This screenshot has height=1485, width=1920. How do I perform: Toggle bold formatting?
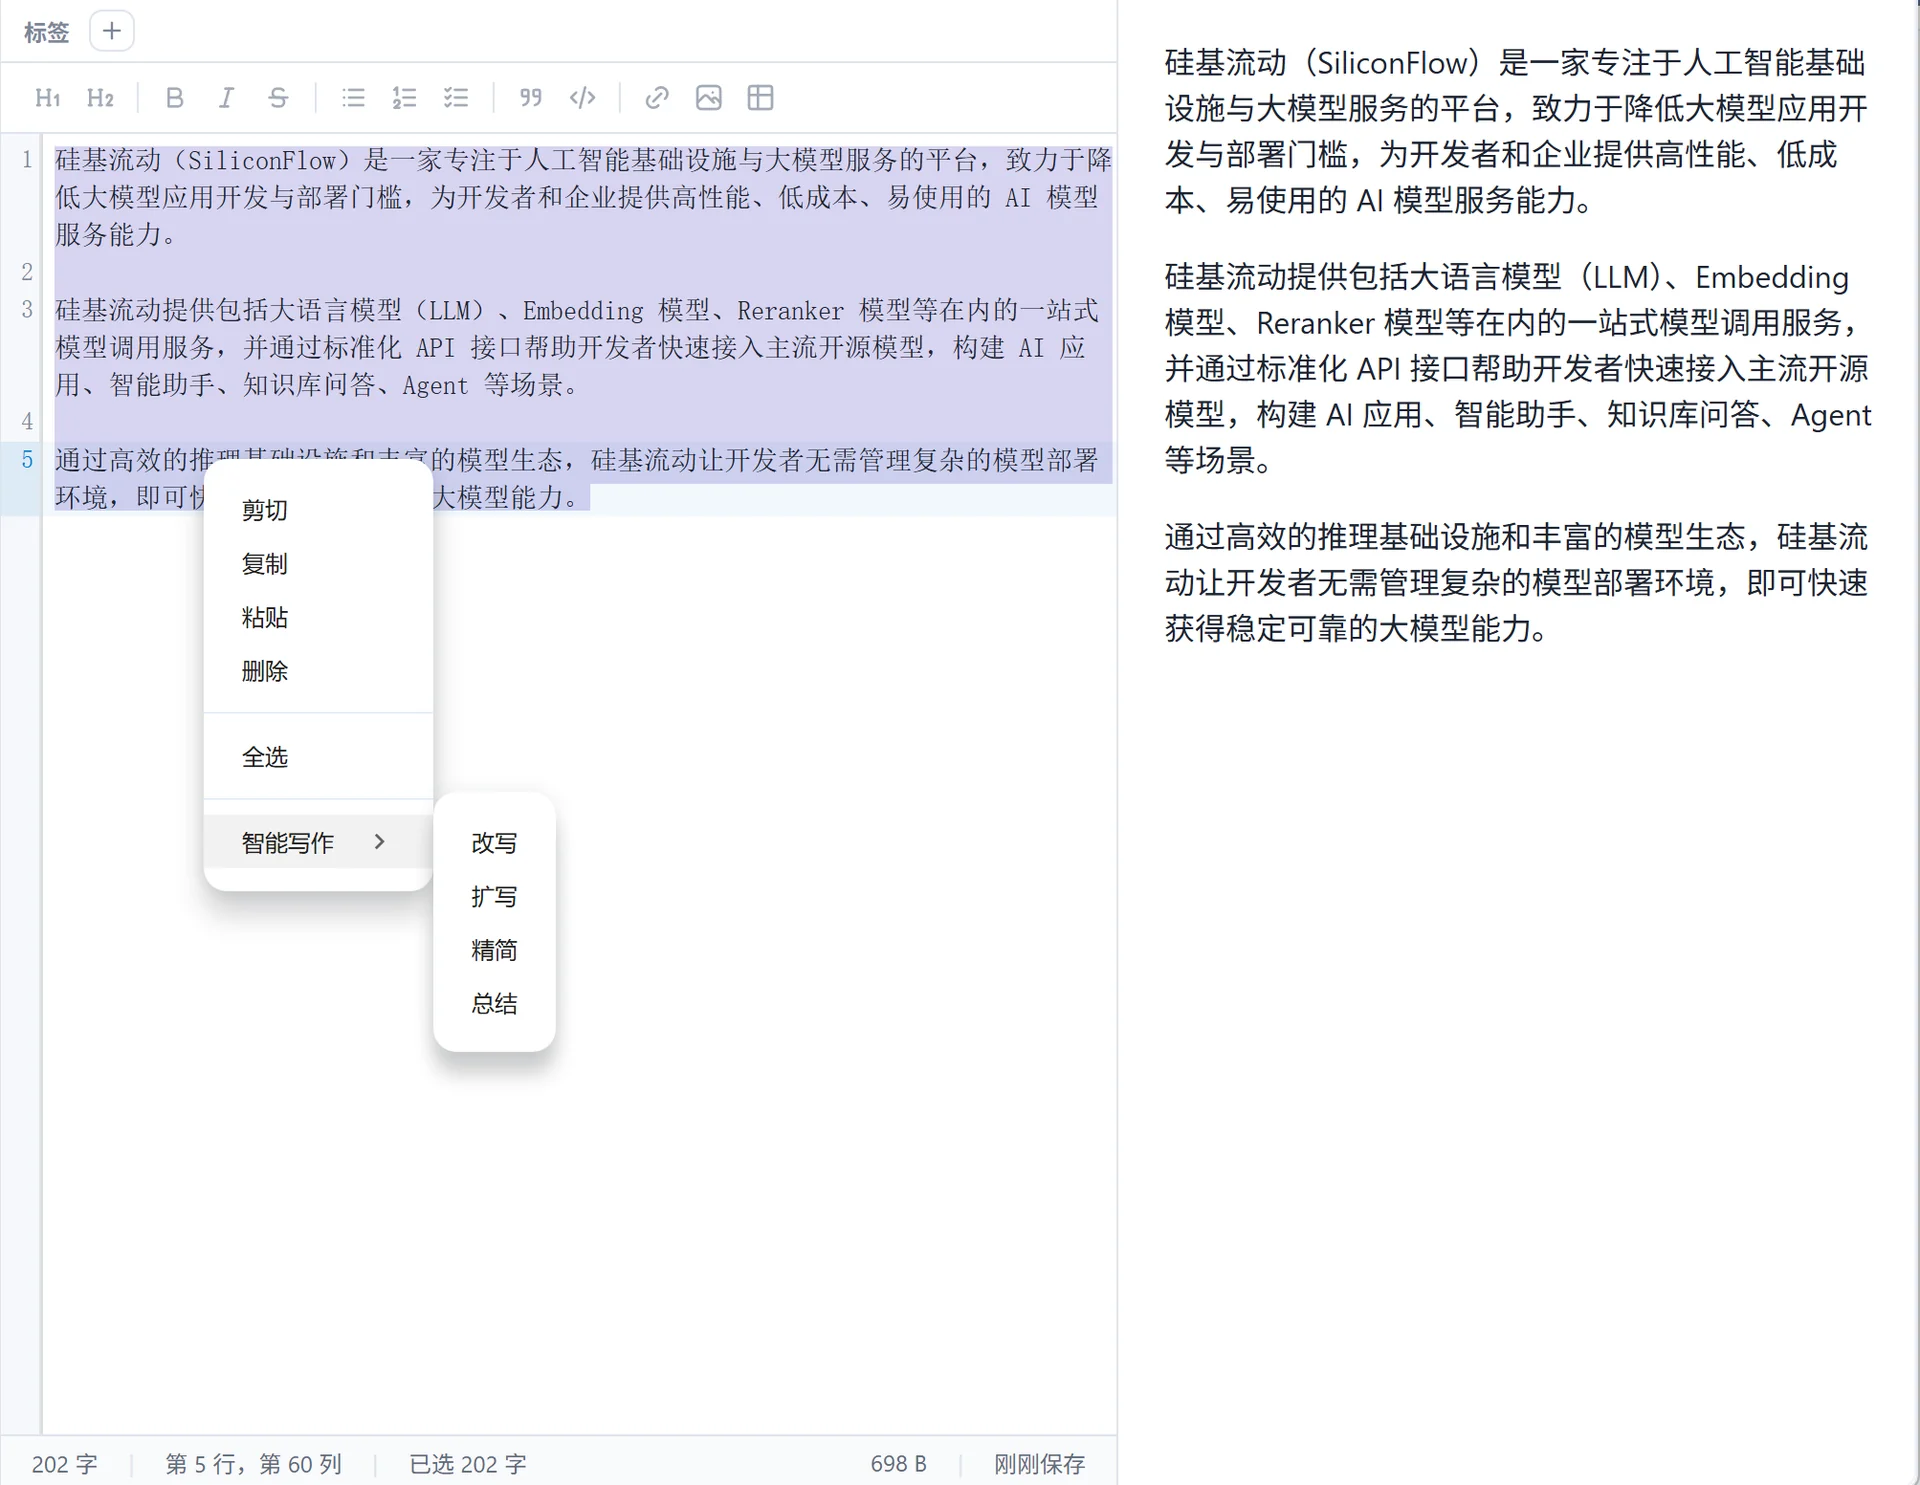(x=174, y=98)
